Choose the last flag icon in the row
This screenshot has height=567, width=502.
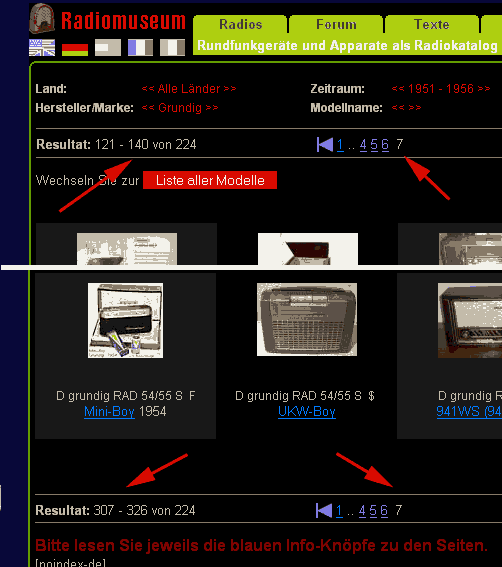pos(173,48)
